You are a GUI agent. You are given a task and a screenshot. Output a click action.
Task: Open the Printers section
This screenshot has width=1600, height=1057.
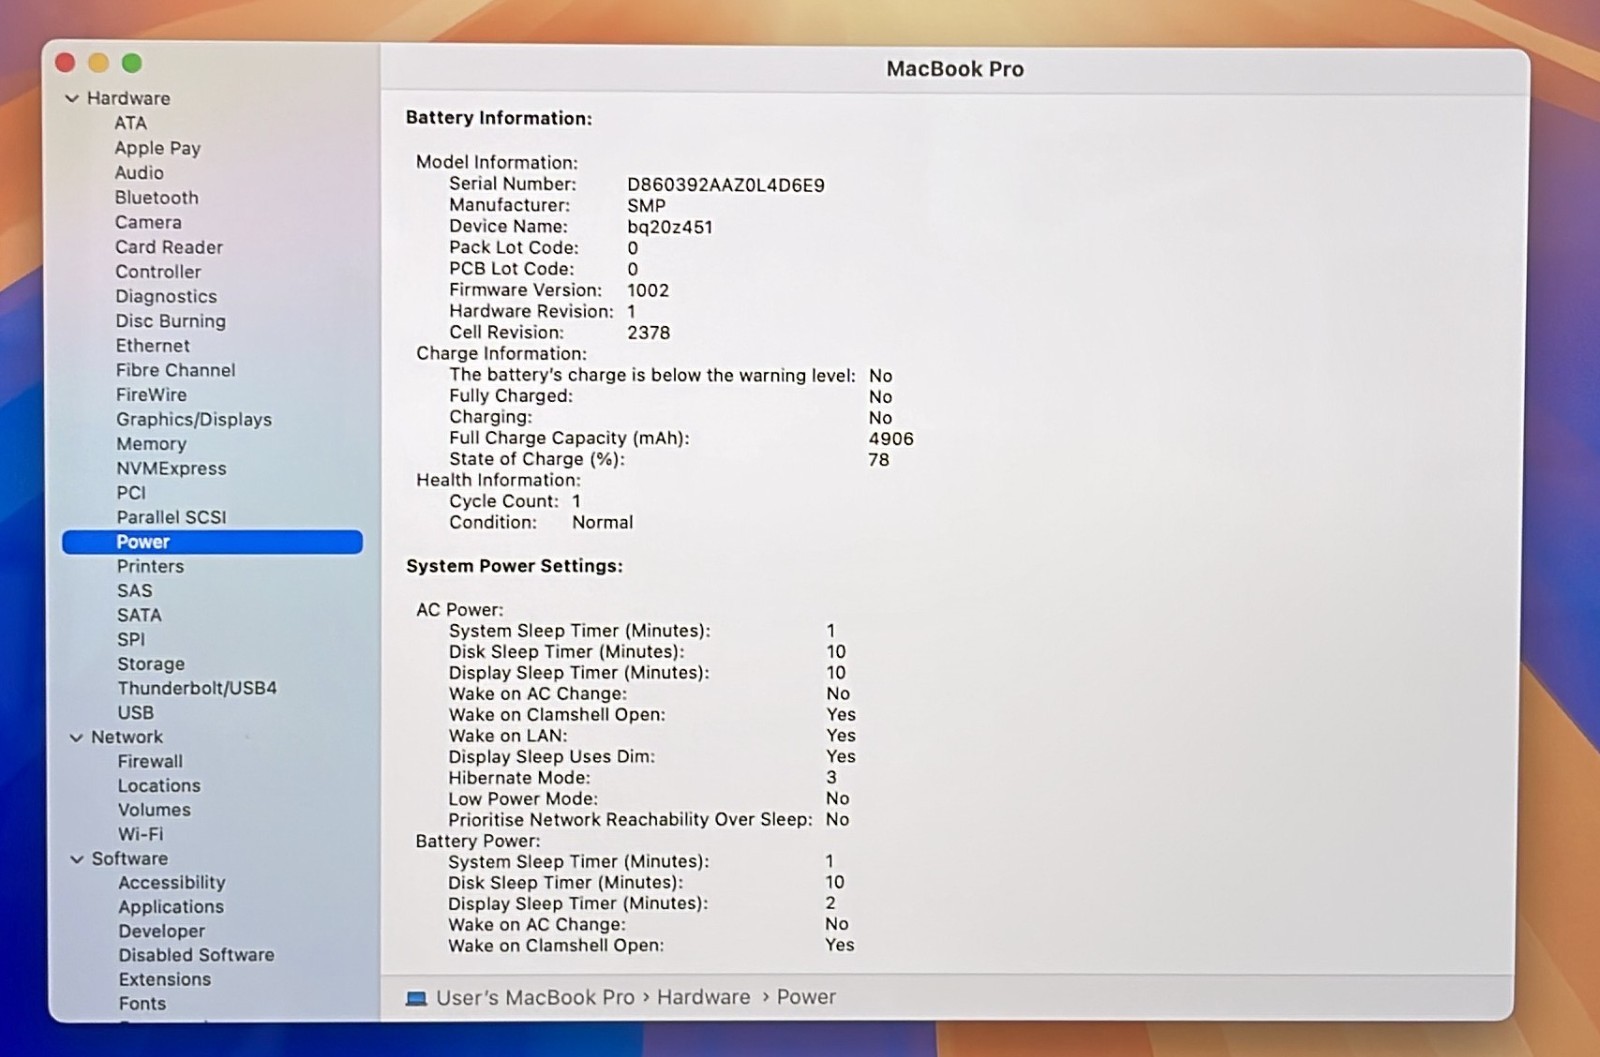[150, 566]
